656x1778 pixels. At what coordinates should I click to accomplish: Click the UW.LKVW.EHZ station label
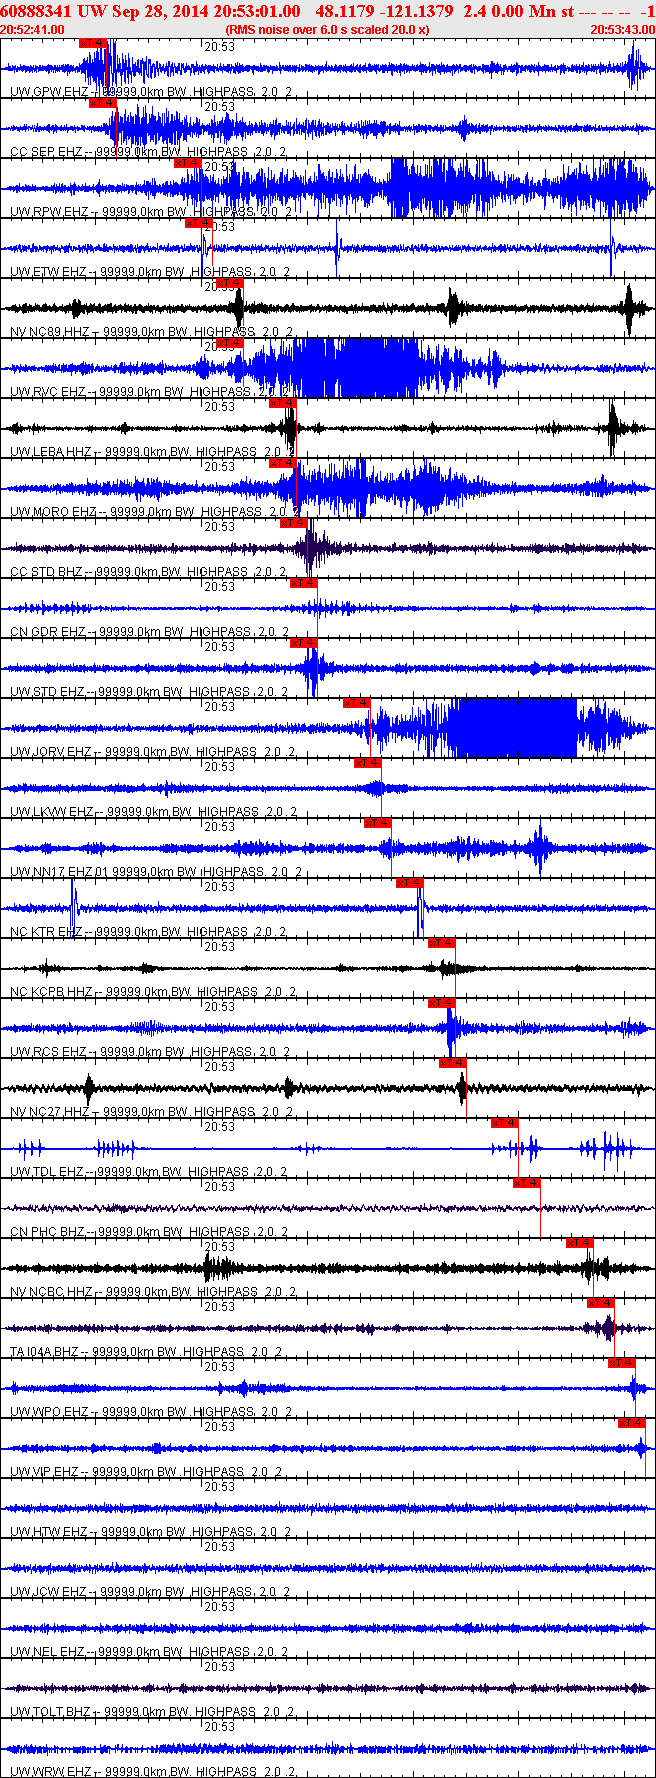[52, 811]
